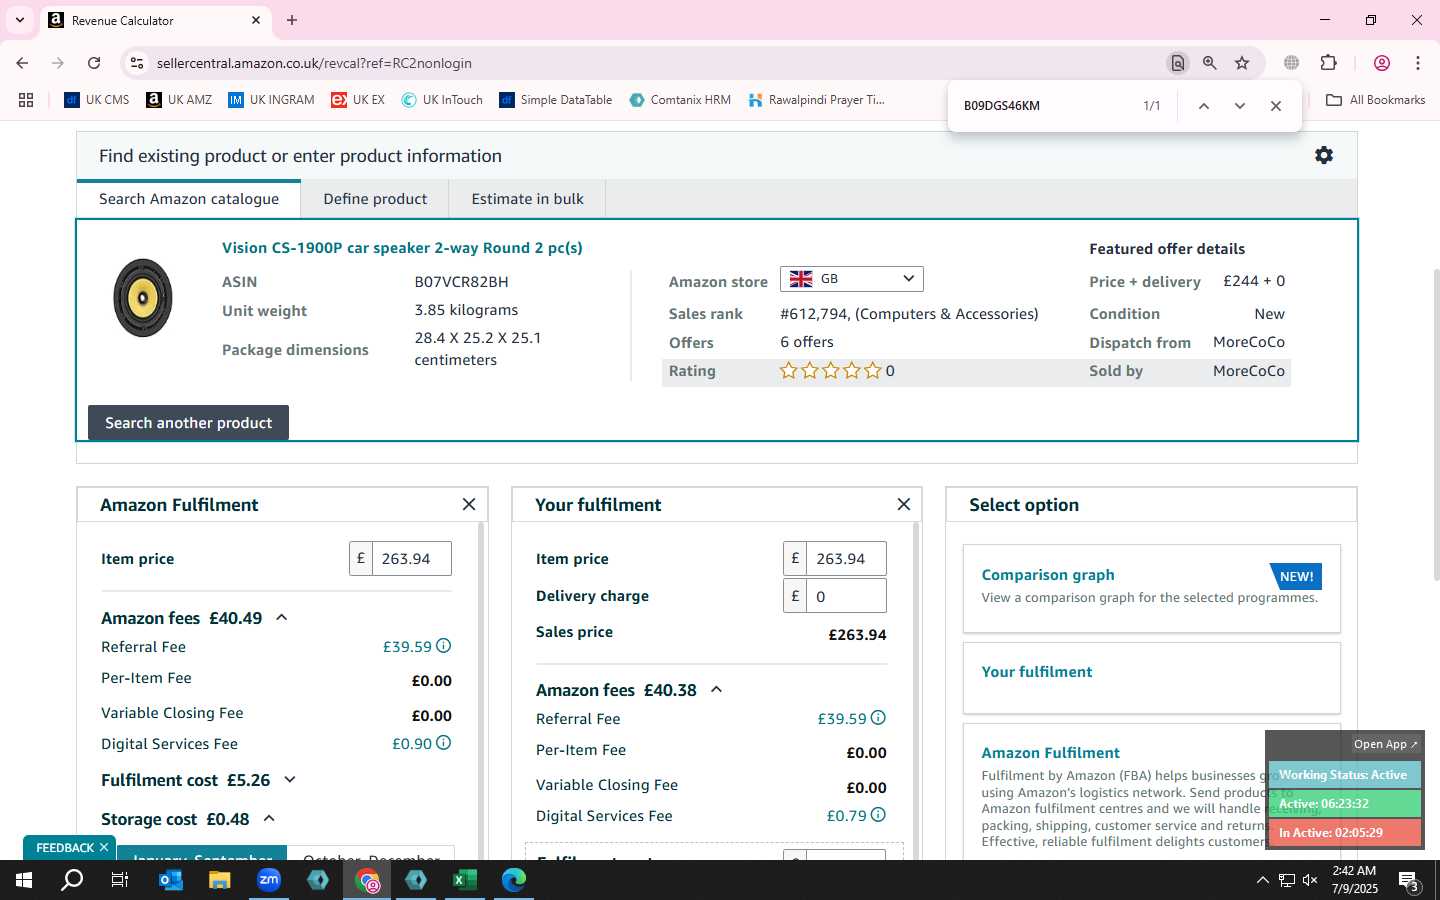Open the Vision CS-1900P car speaker link

tap(402, 248)
